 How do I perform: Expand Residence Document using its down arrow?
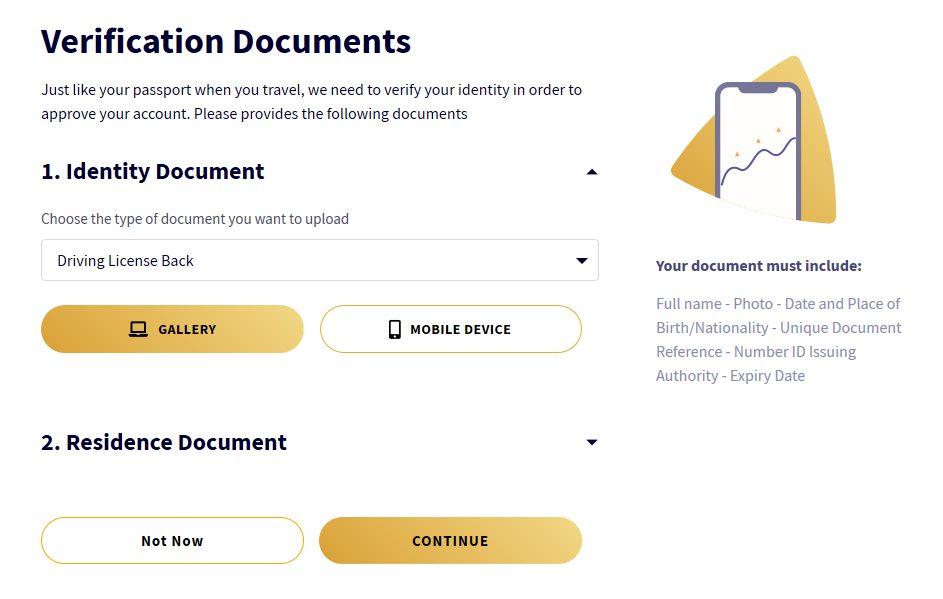pos(592,442)
